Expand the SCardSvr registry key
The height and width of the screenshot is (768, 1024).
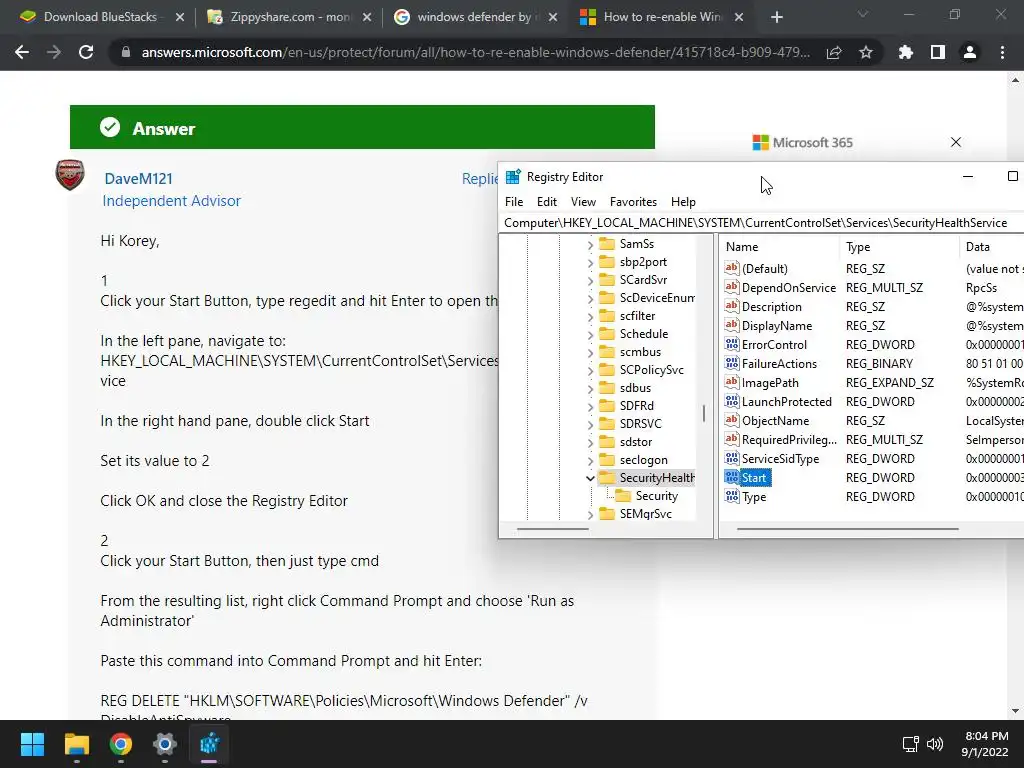tap(590, 280)
